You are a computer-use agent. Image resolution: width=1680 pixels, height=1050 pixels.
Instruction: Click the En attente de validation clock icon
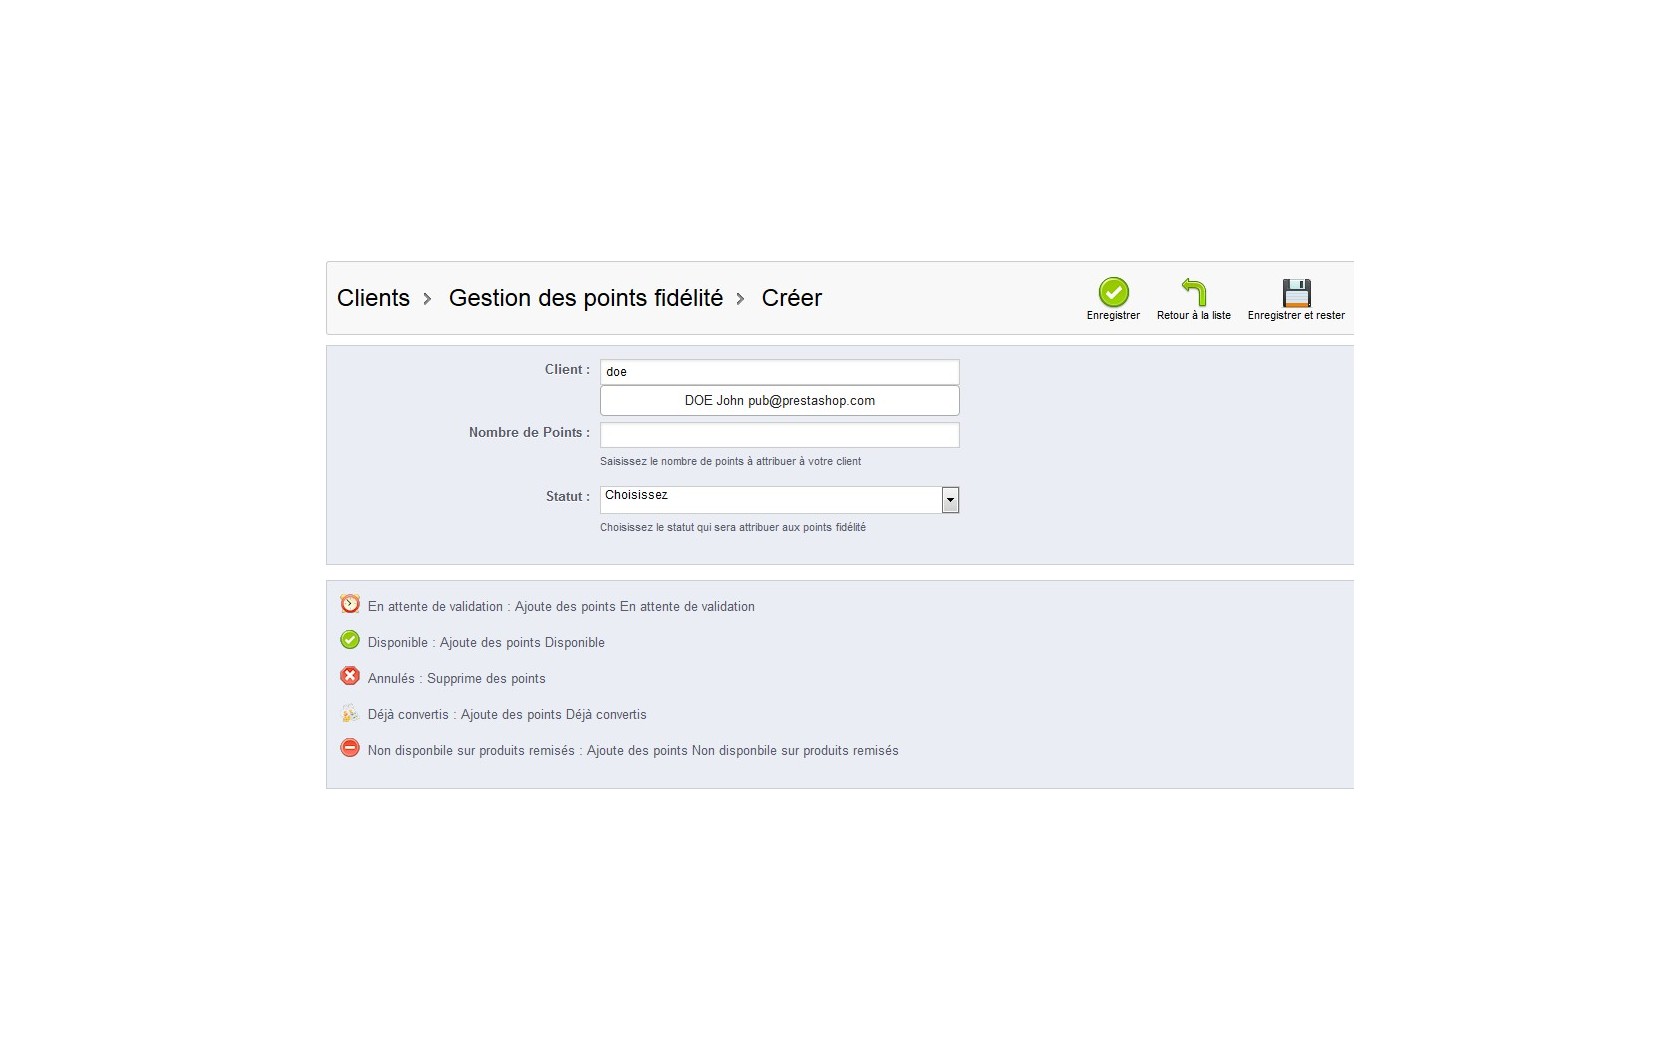(350, 604)
